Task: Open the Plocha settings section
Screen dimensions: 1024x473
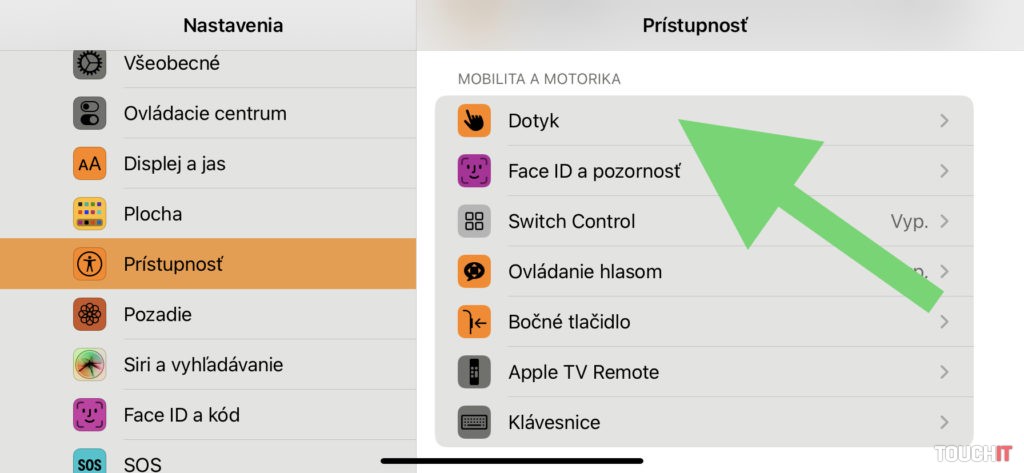Action: click(x=153, y=214)
